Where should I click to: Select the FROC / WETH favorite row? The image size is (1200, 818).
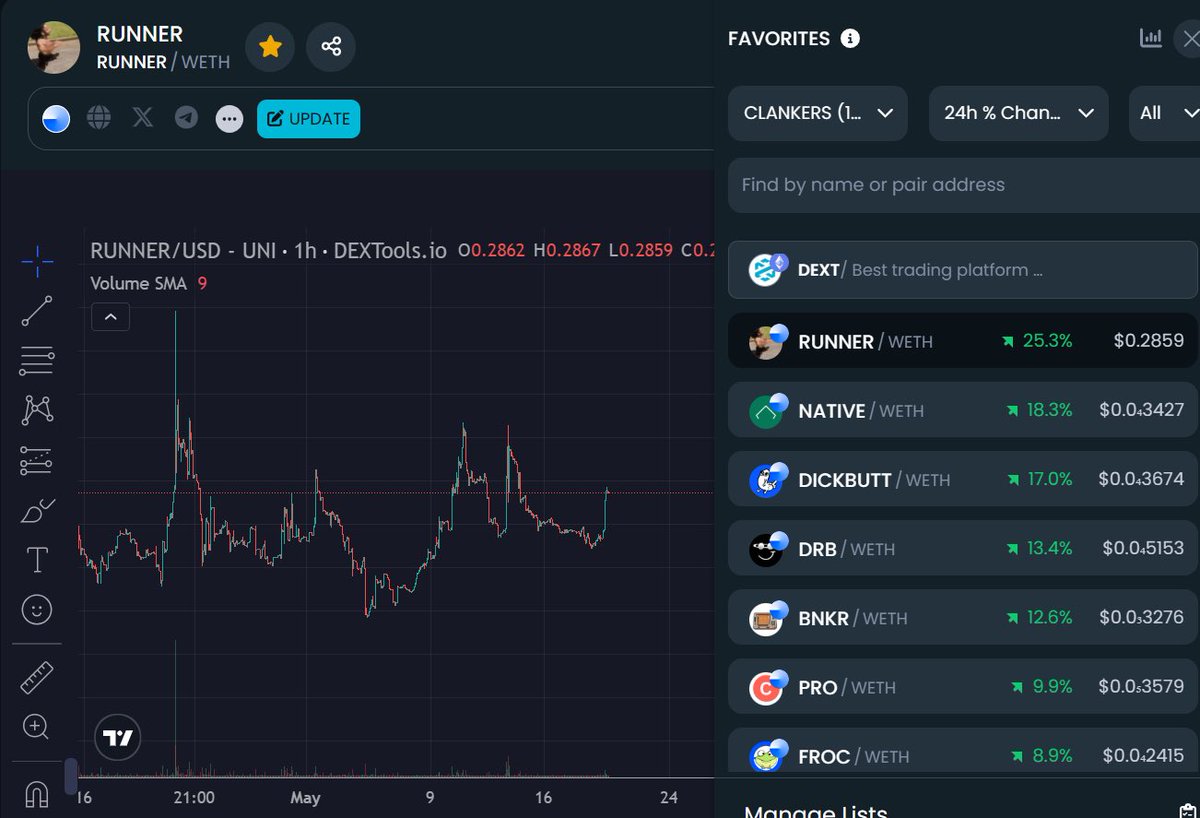963,750
